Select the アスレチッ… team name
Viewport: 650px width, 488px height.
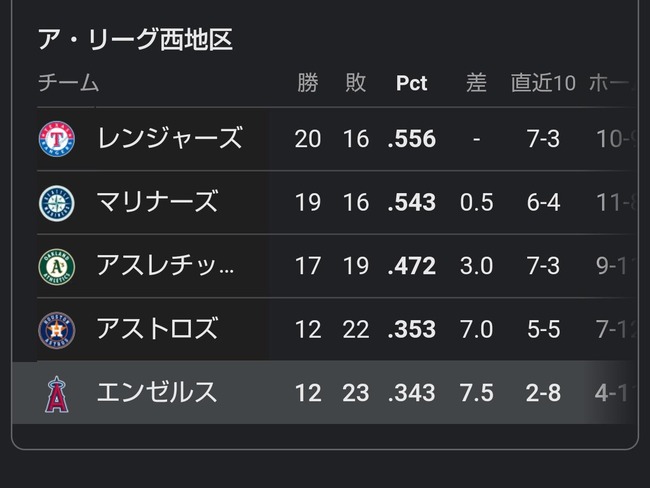165,266
